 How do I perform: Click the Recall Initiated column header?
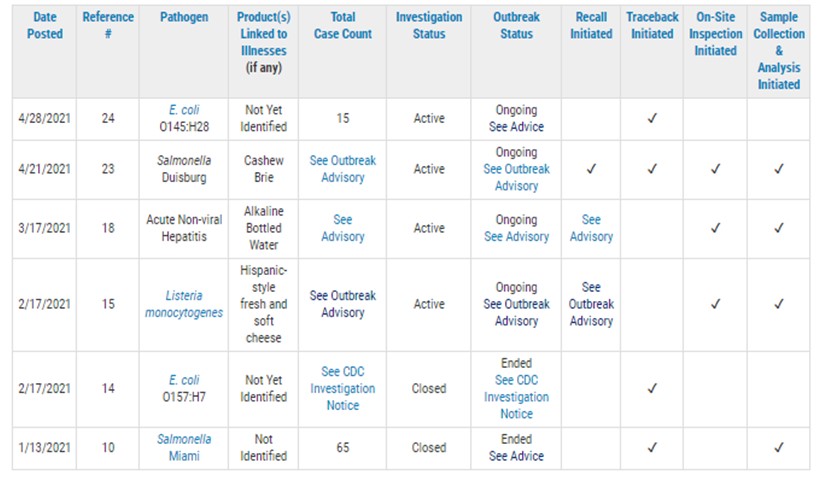point(591,26)
